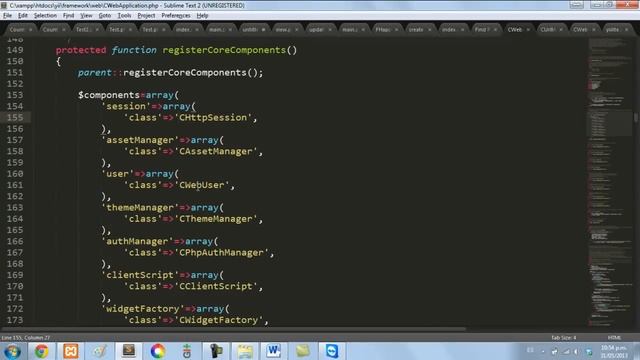Open Google Chrome from the taskbar
Image resolution: width=640 pixels, height=360 pixels.
click(41, 351)
